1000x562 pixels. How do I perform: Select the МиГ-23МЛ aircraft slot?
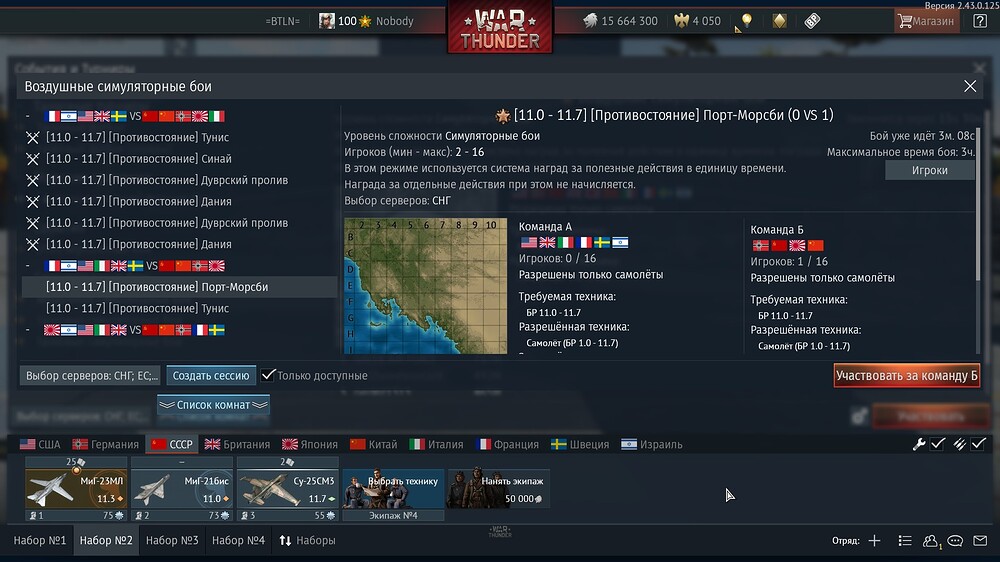coord(76,489)
